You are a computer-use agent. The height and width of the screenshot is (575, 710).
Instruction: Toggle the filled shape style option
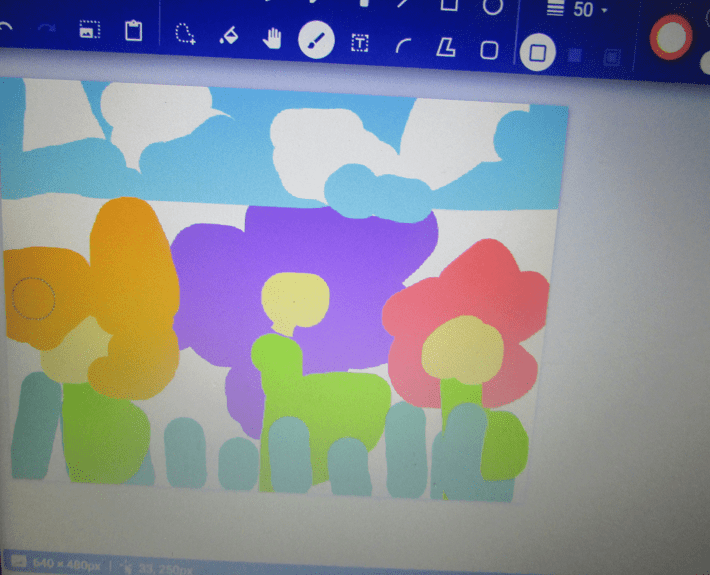point(575,54)
